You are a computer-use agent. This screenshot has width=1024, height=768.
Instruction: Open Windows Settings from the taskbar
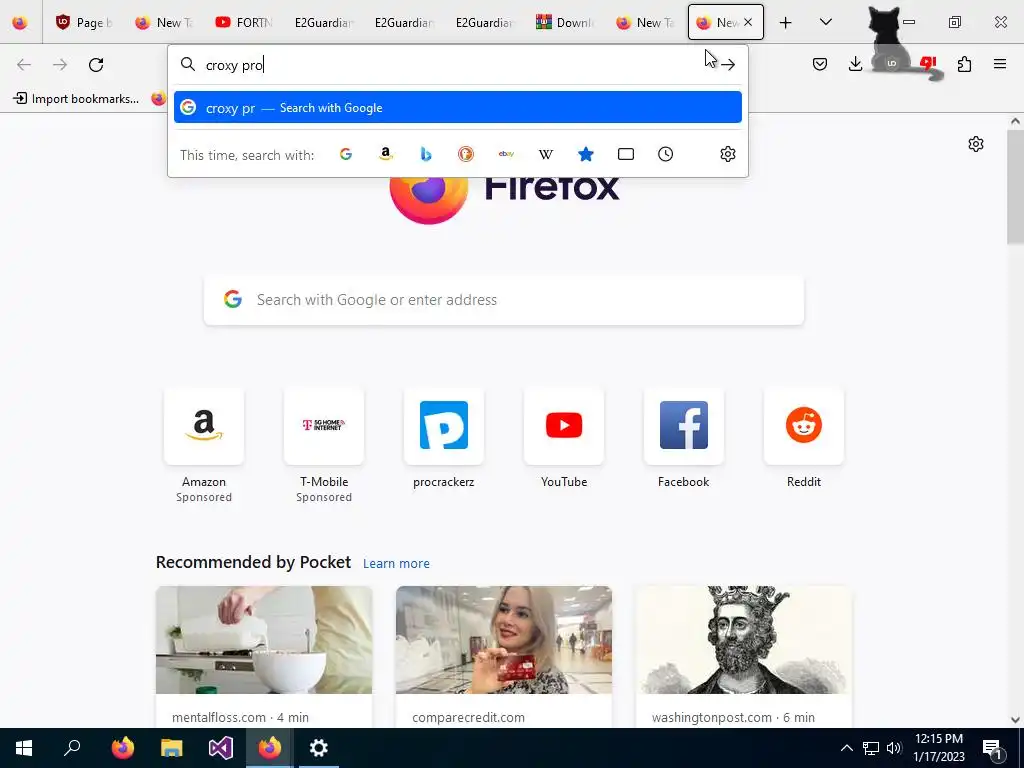319,748
